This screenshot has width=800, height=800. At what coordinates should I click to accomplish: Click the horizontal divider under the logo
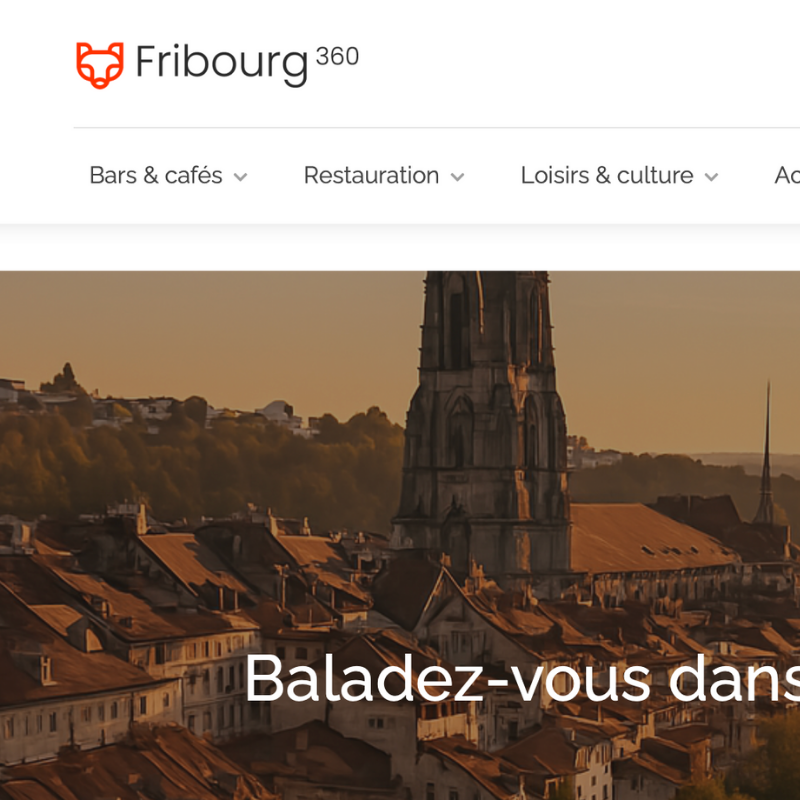point(437,128)
